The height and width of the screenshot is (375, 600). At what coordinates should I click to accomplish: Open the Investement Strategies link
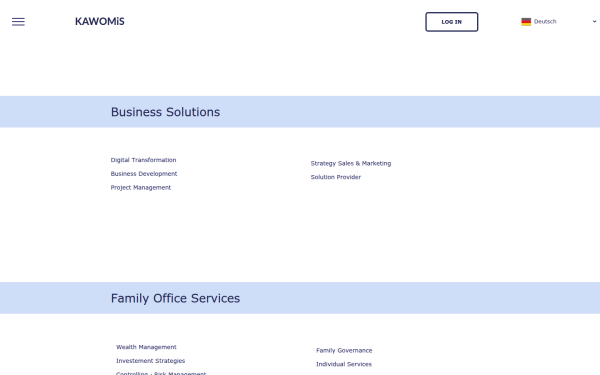(150, 361)
